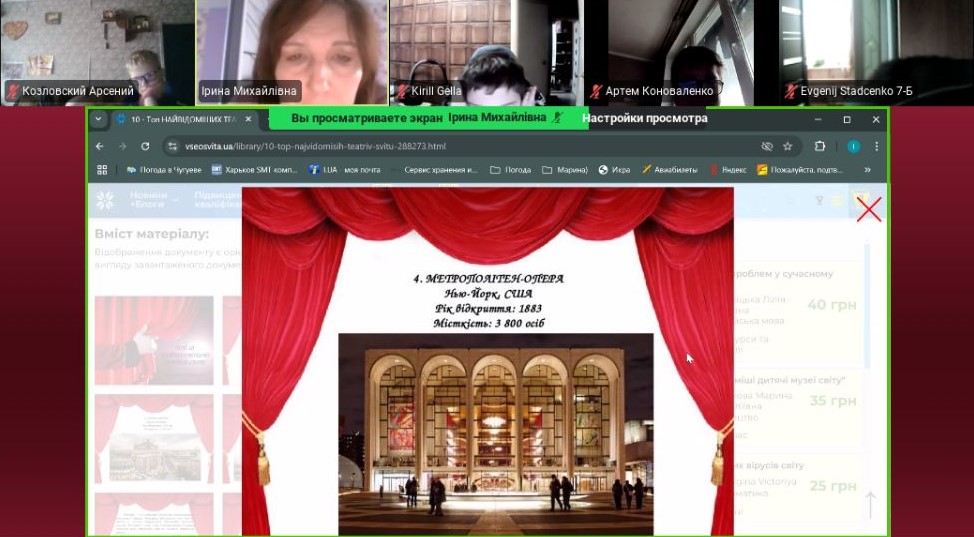Click 'Рік відкриття: 1883' text

tap(489, 309)
